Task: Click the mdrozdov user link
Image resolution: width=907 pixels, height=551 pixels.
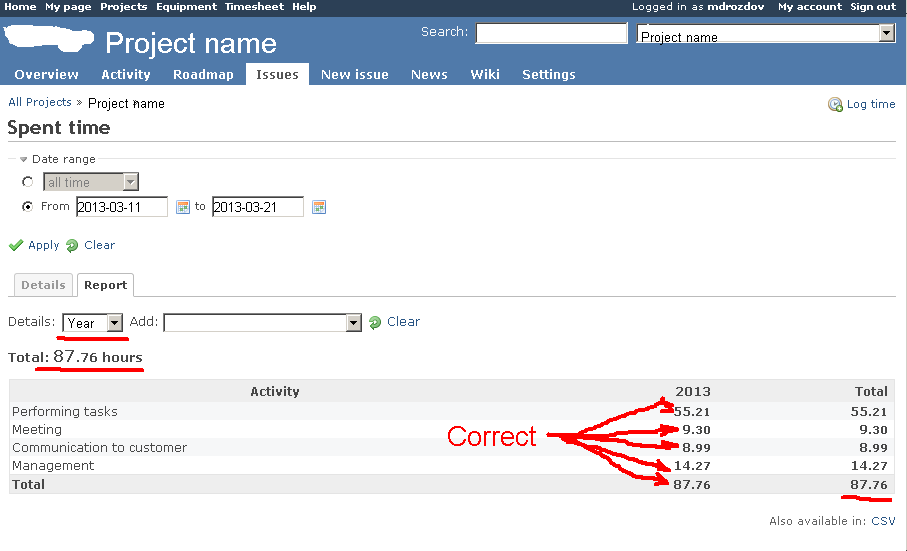Action: (x=736, y=7)
